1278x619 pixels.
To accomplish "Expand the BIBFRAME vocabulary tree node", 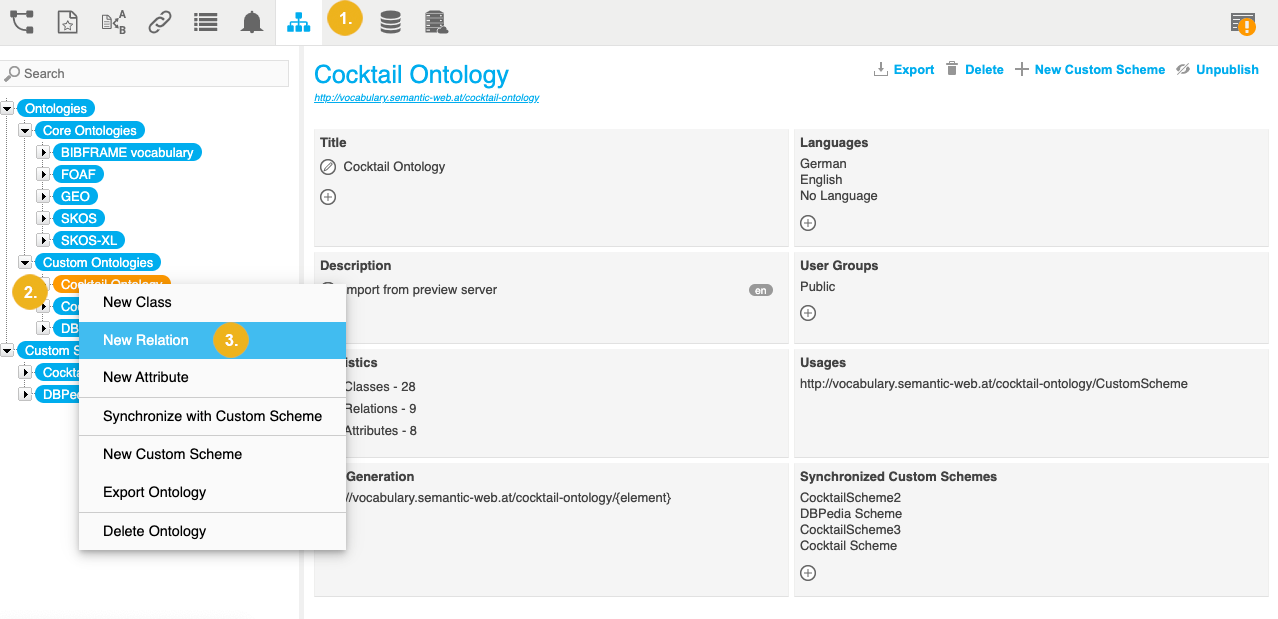I will (x=43, y=153).
